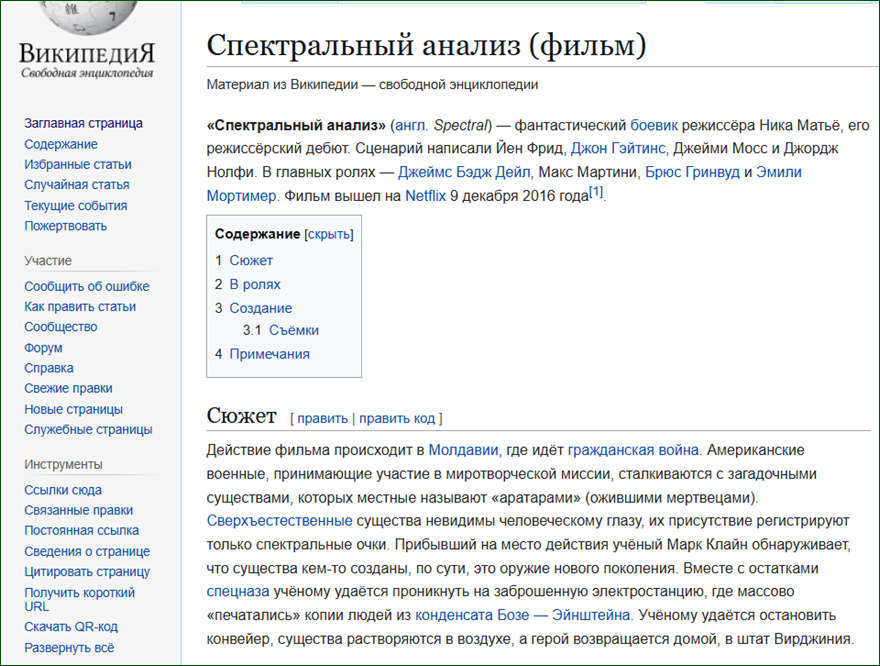880x666 pixels.
Task: Open гражданская война link
Action: 633,450
